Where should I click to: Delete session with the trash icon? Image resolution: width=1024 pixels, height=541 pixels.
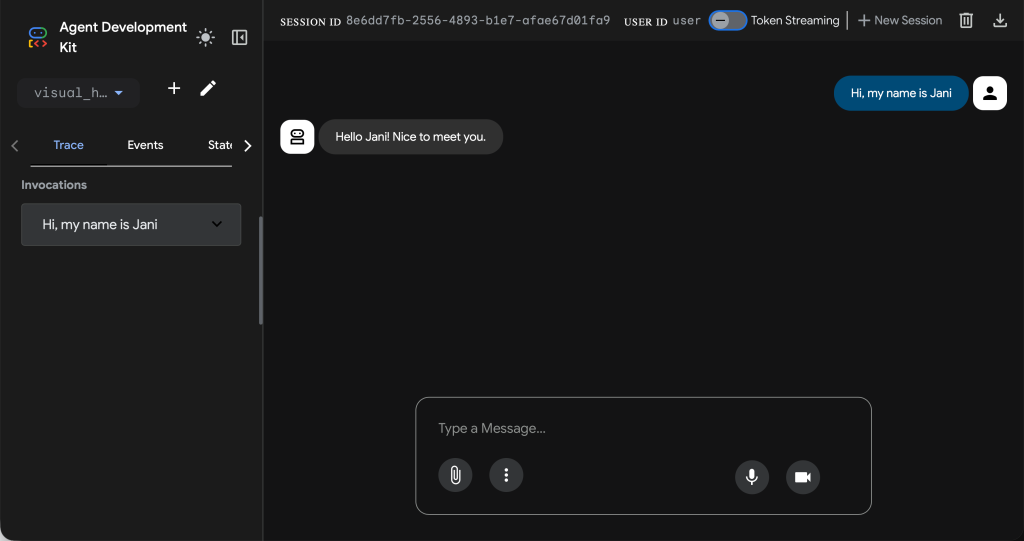tap(966, 20)
